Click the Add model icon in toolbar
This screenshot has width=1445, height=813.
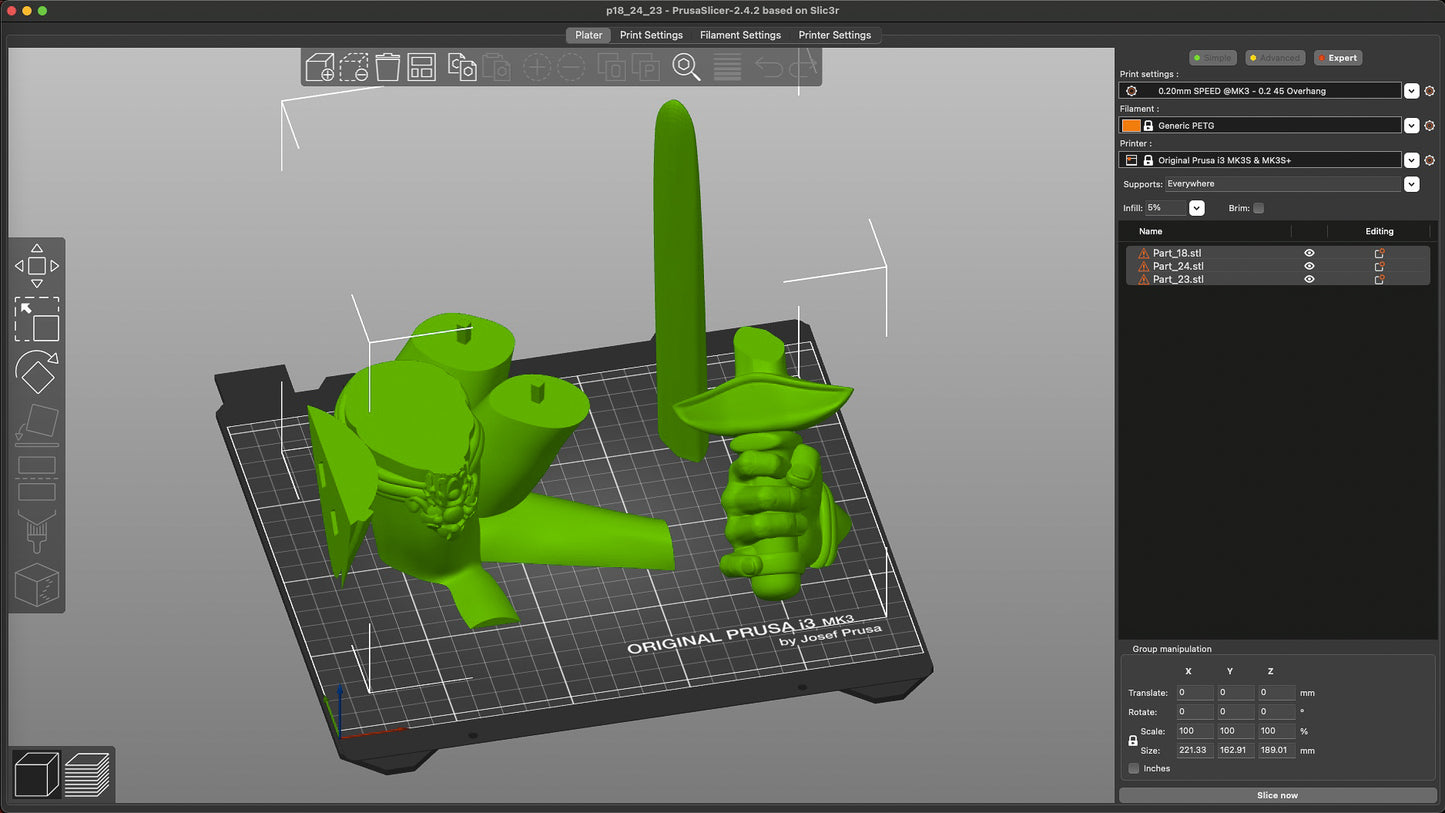[320, 67]
